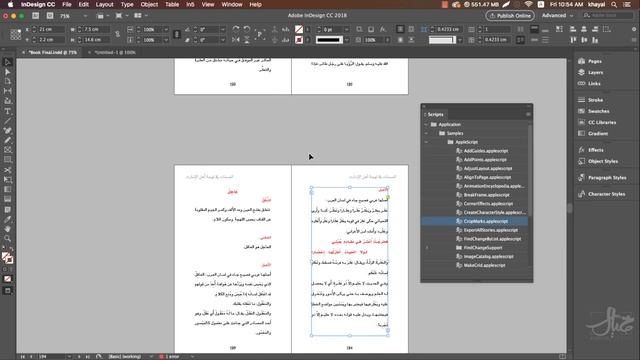Screen dimensions: 640x360
Task: Click the Publish Online button
Action: [510, 16]
